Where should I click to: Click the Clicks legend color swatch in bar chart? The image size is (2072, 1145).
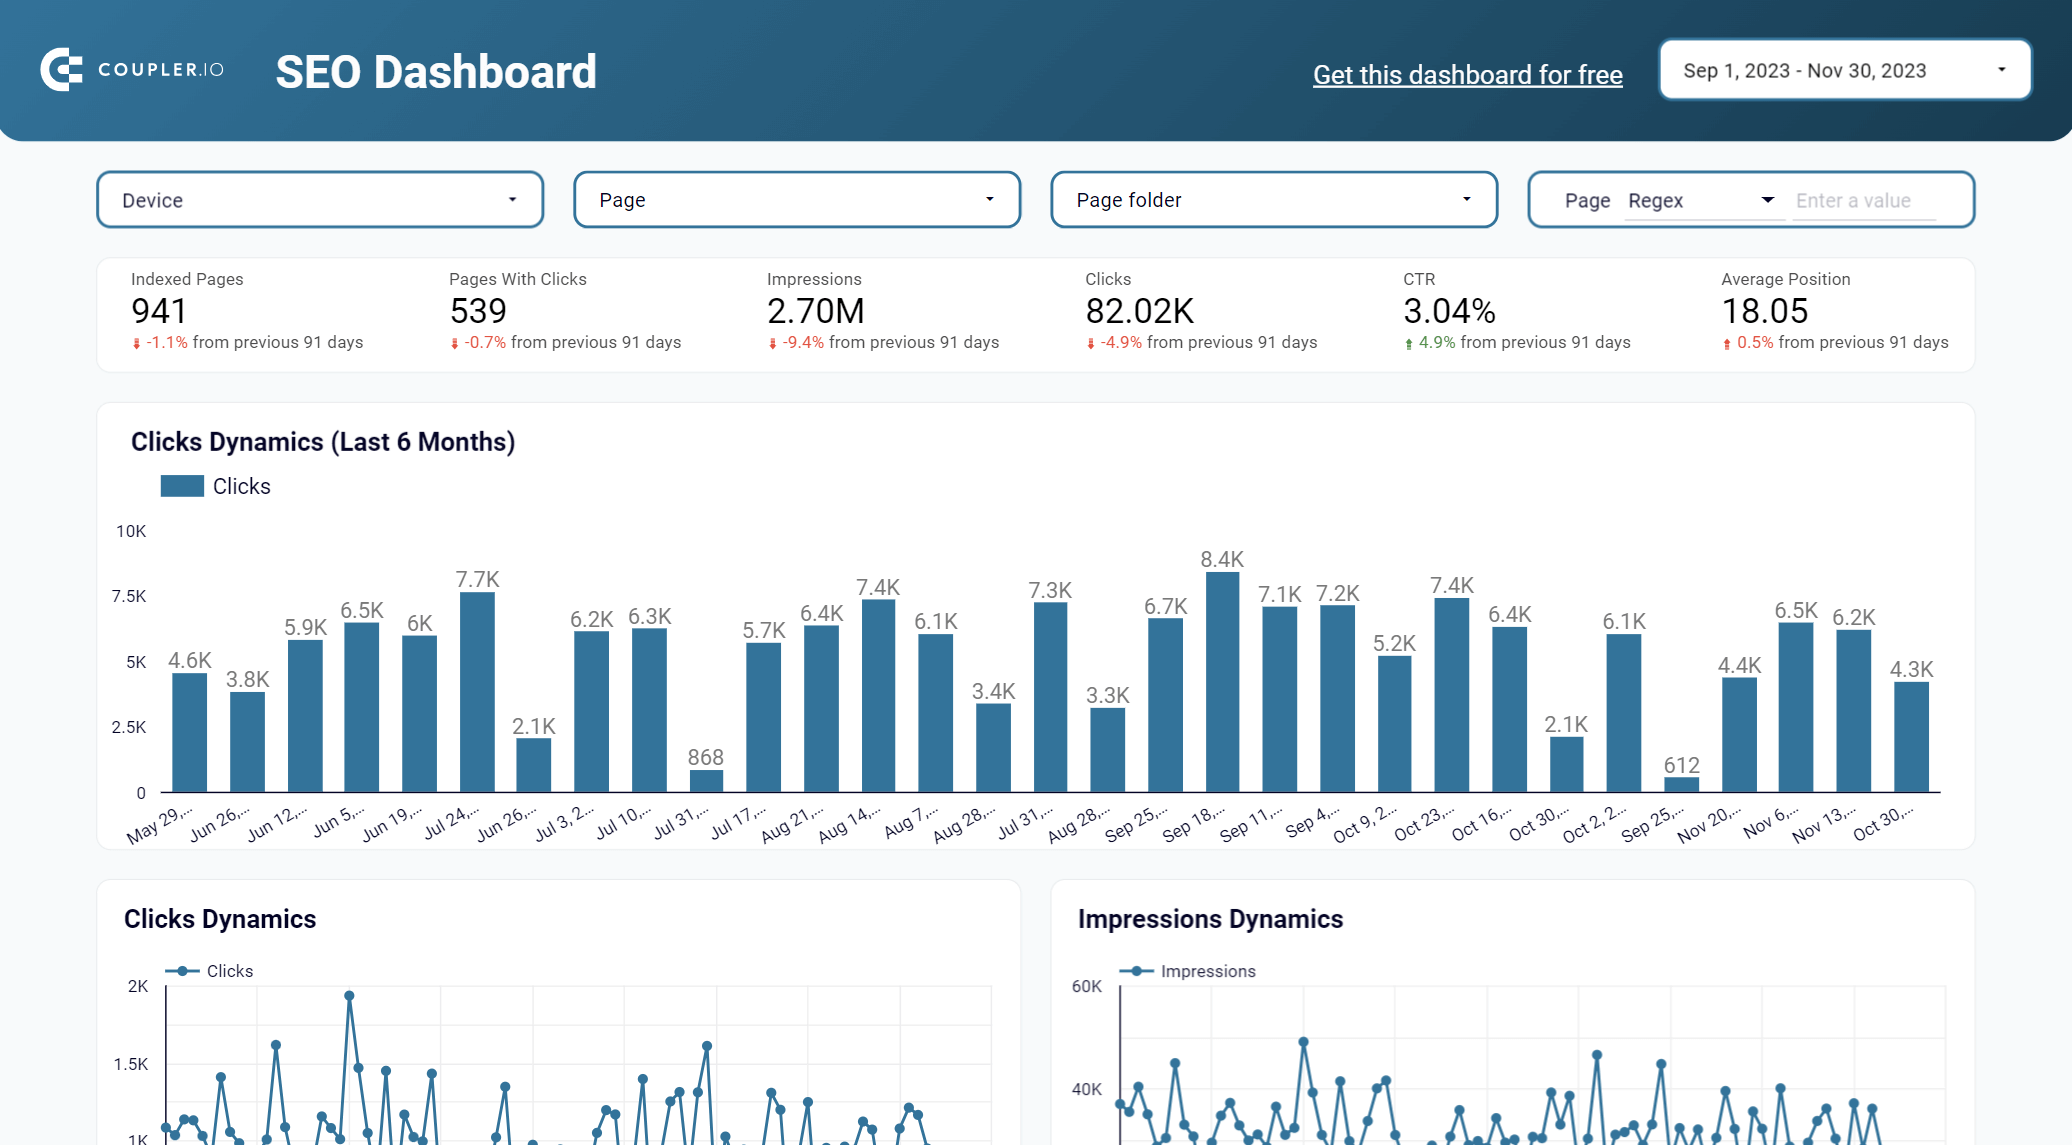click(182, 486)
